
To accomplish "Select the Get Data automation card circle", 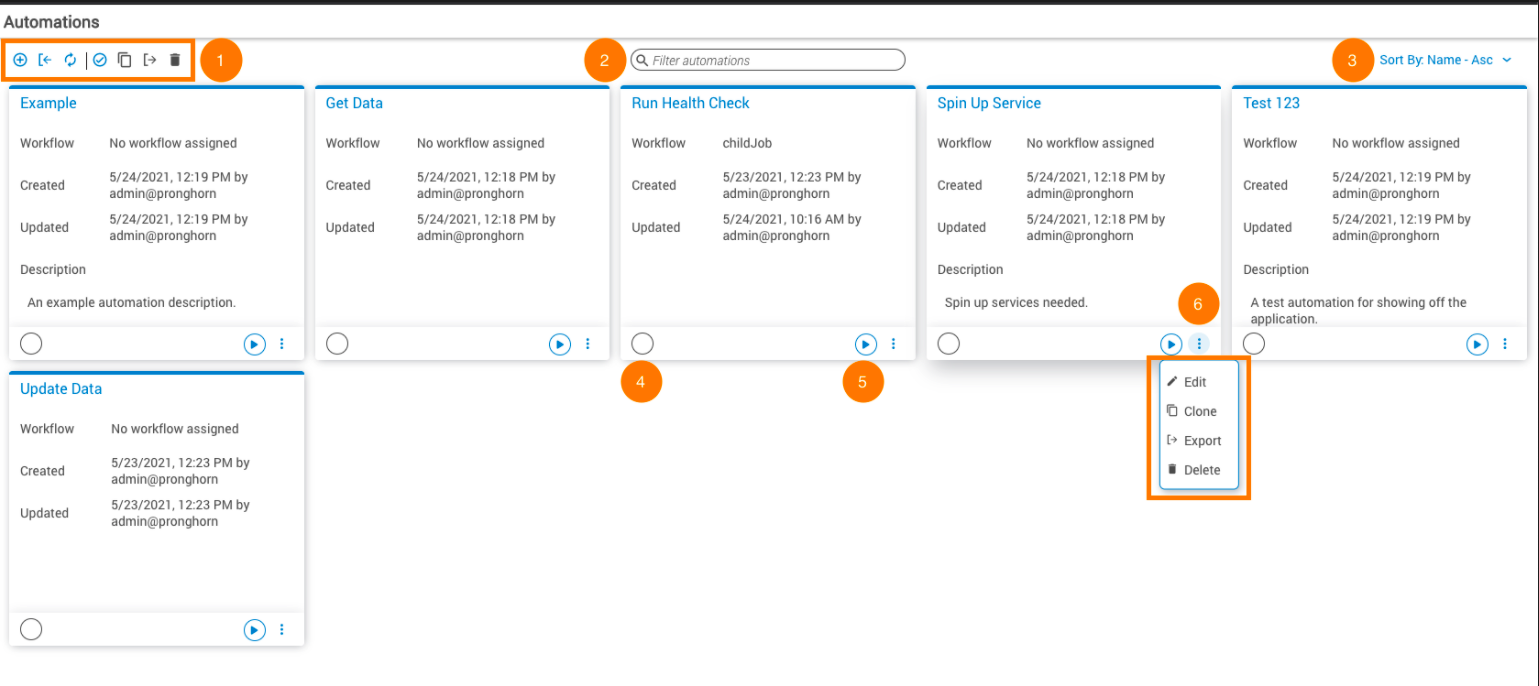I will click(x=337, y=344).
